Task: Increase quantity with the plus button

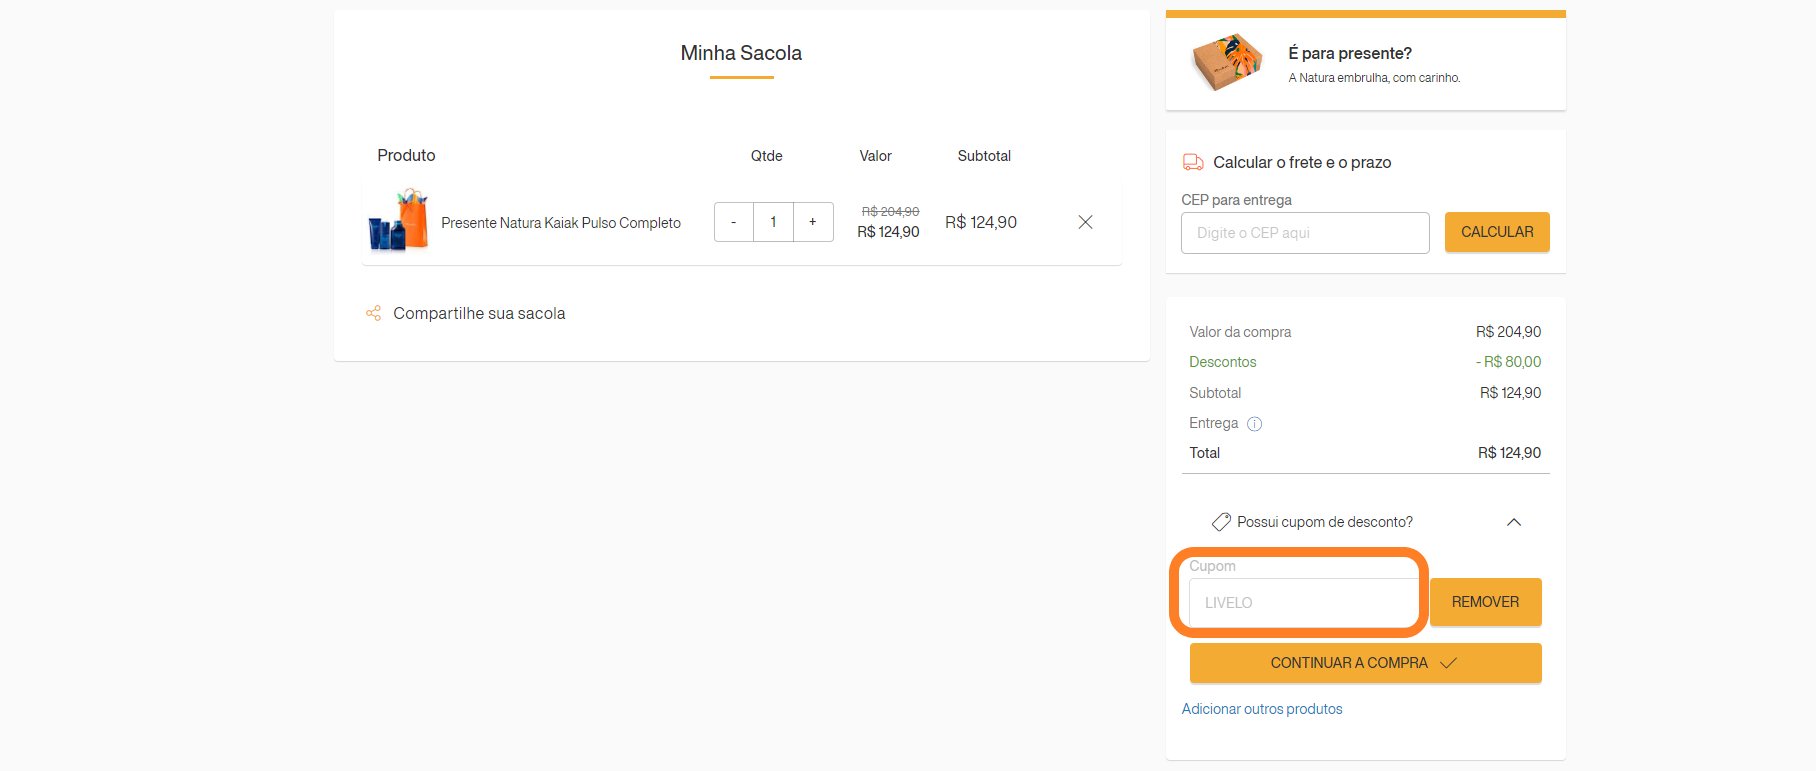Action: 813,222
